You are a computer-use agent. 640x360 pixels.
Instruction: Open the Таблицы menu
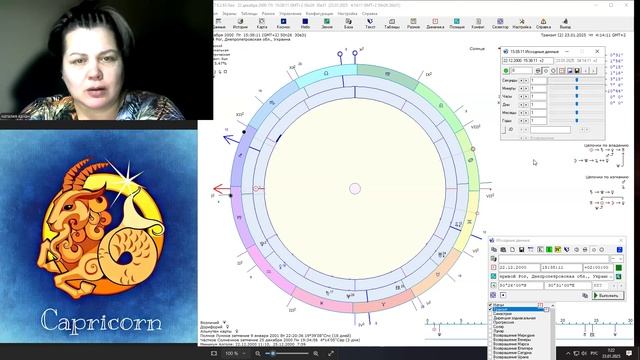pyautogui.click(x=249, y=13)
